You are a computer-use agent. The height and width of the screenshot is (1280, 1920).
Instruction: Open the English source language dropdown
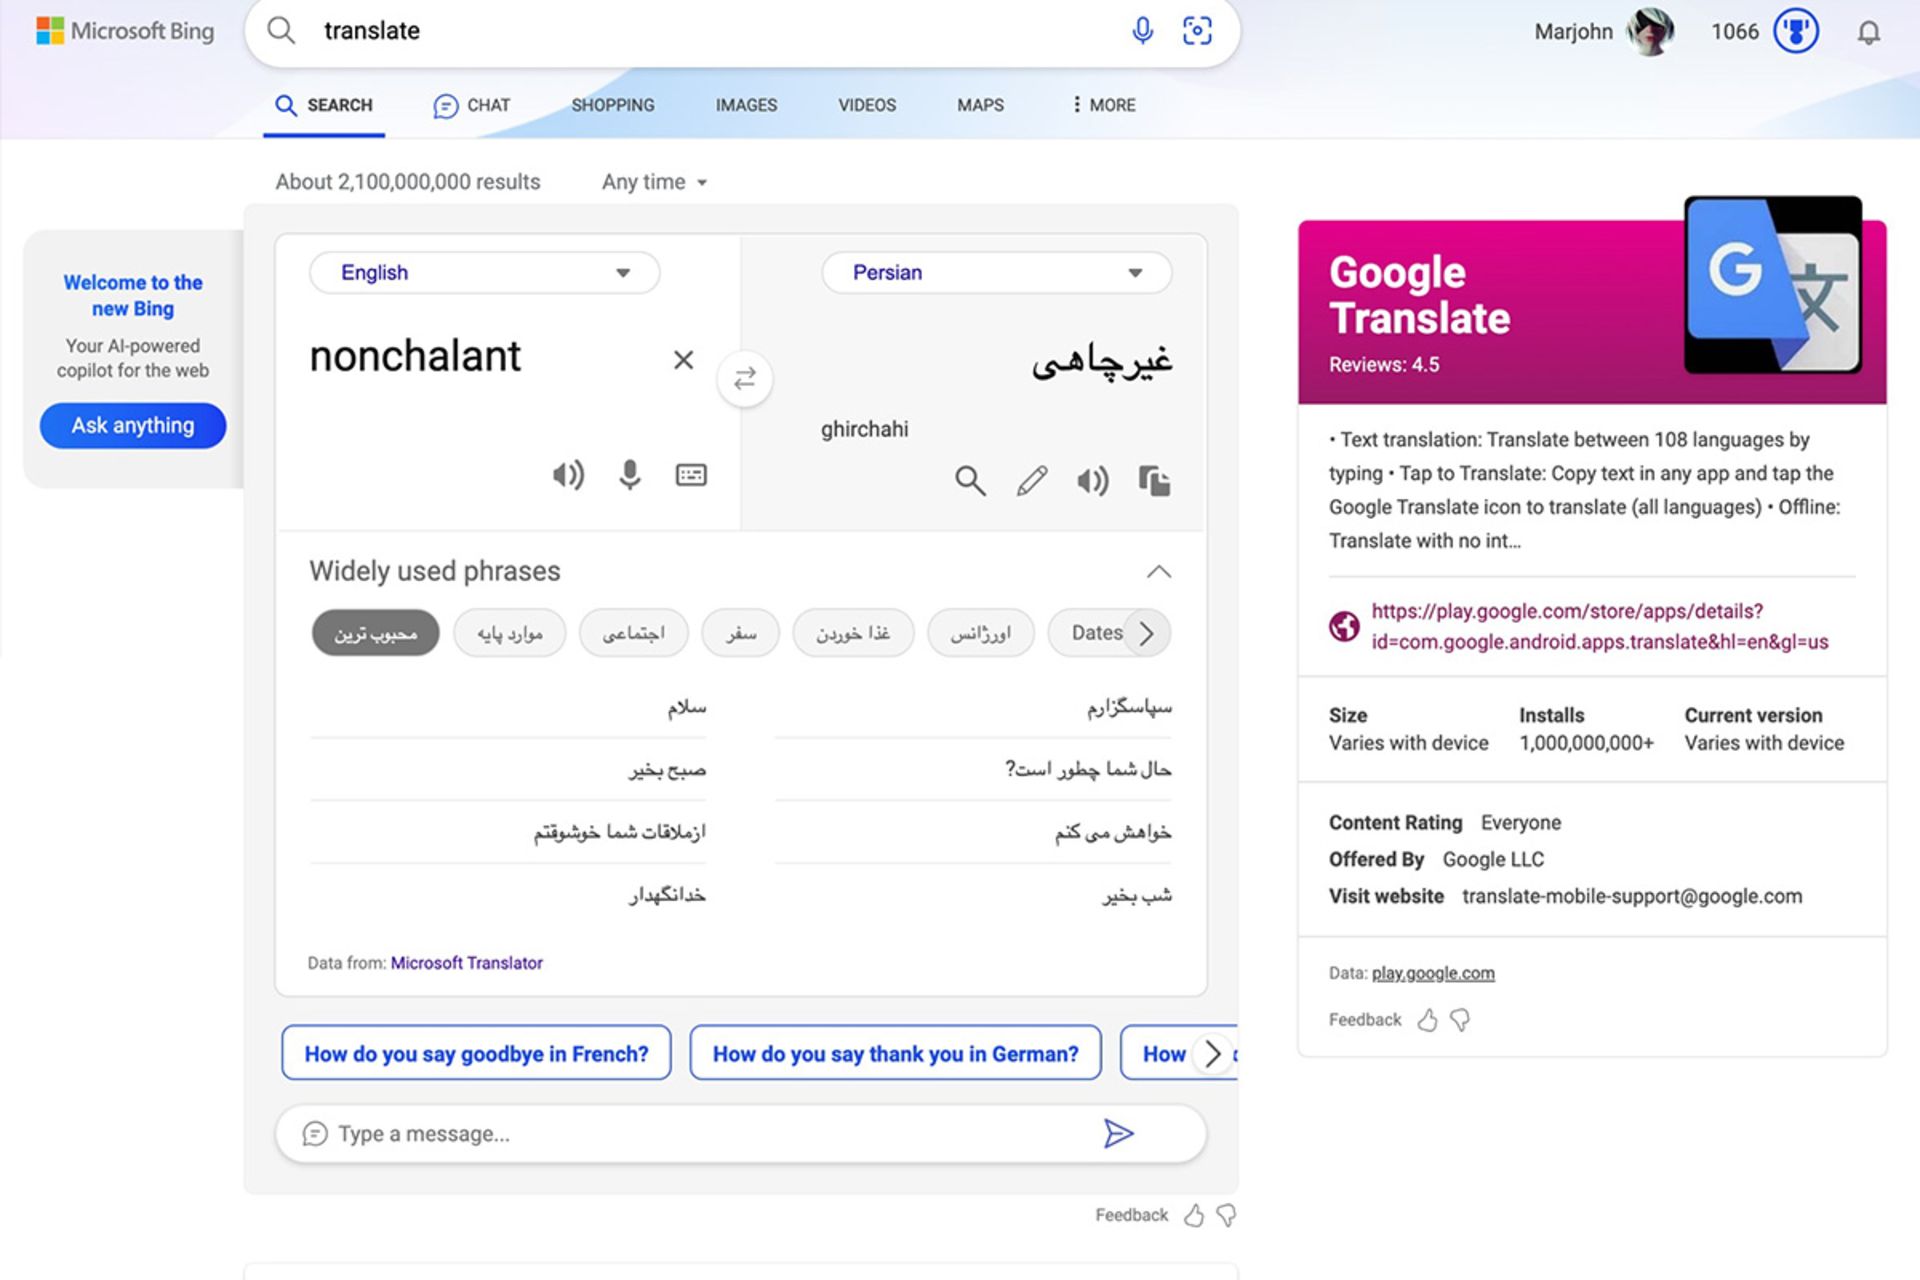pos(484,273)
